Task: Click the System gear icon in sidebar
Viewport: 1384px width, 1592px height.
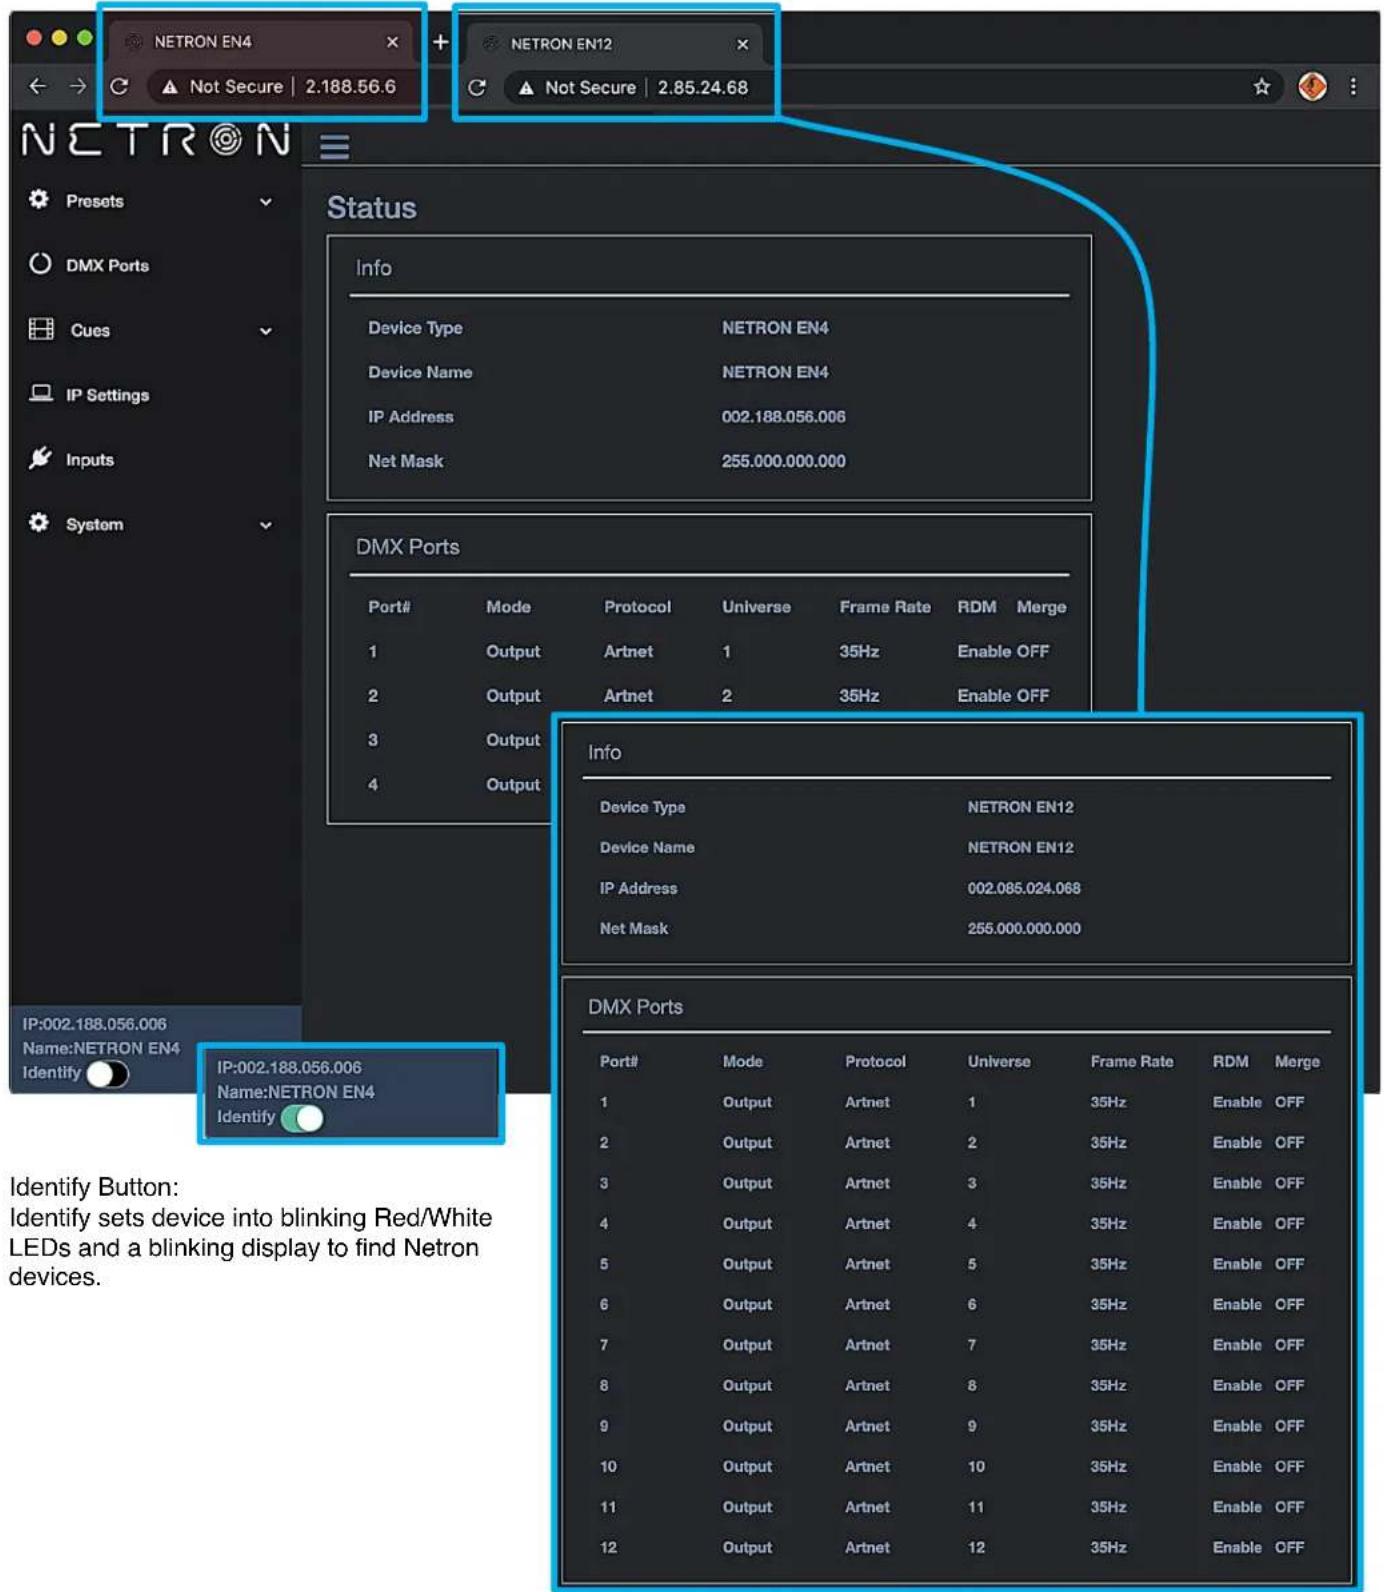Action: click(x=39, y=523)
